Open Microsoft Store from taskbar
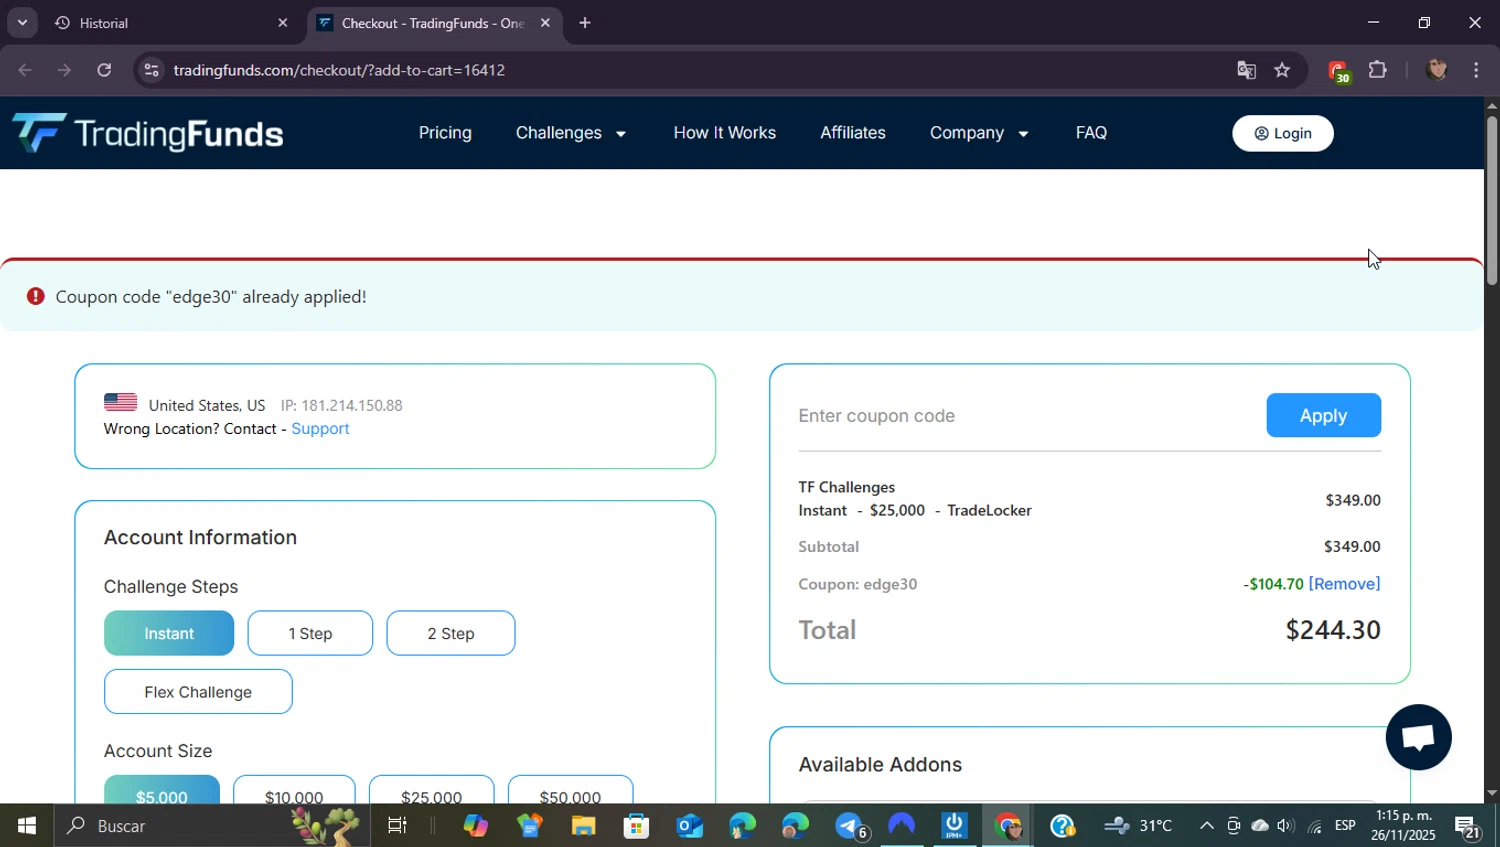 click(x=636, y=826)
